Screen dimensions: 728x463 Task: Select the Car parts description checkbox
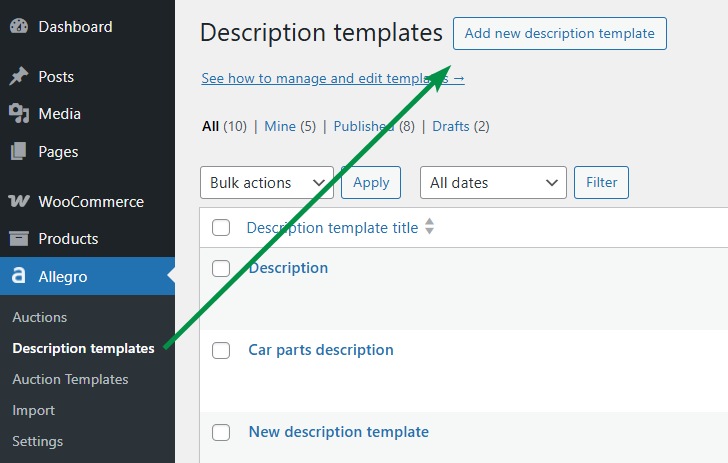pyautogui.click(x=221, y=351)
